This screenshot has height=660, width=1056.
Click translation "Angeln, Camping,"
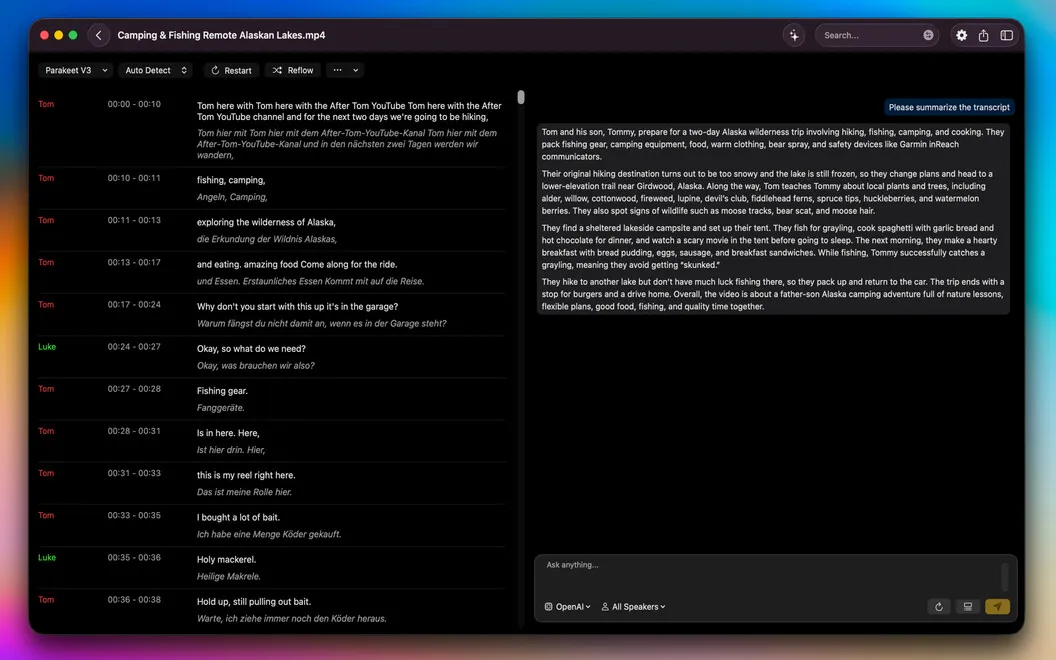click(x=232, y=197)
